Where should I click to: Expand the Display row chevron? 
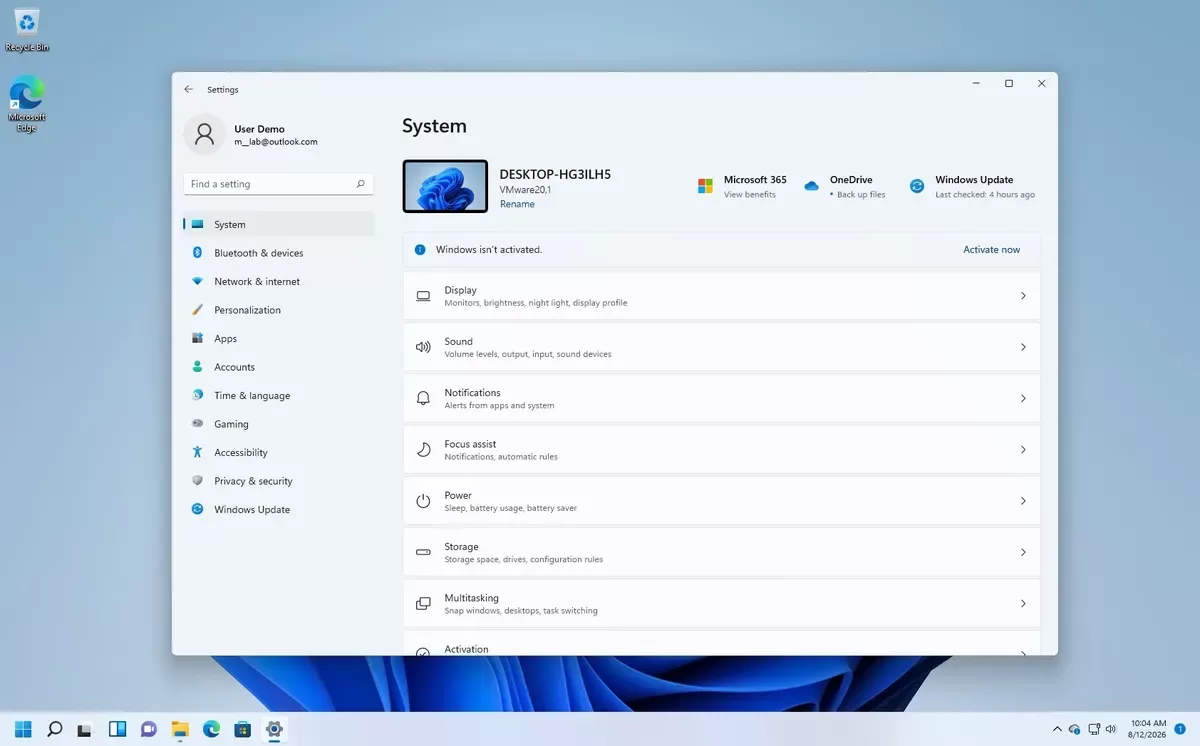click(1023, 296)
